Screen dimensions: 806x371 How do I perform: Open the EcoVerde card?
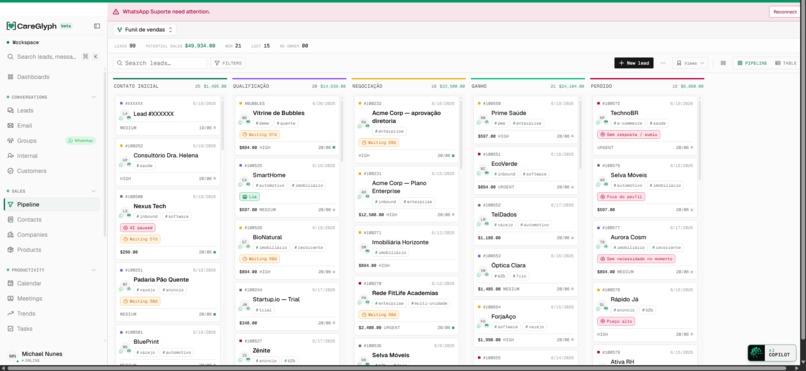pyautogui.click(x=525, y=171)
